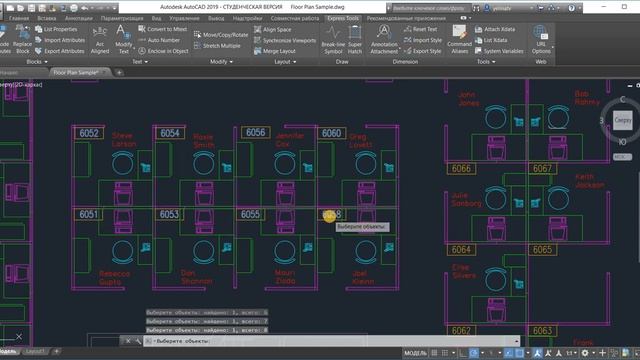
Task: Click Import Style tool
Action: pyautogui.click(x=423, y=40)
